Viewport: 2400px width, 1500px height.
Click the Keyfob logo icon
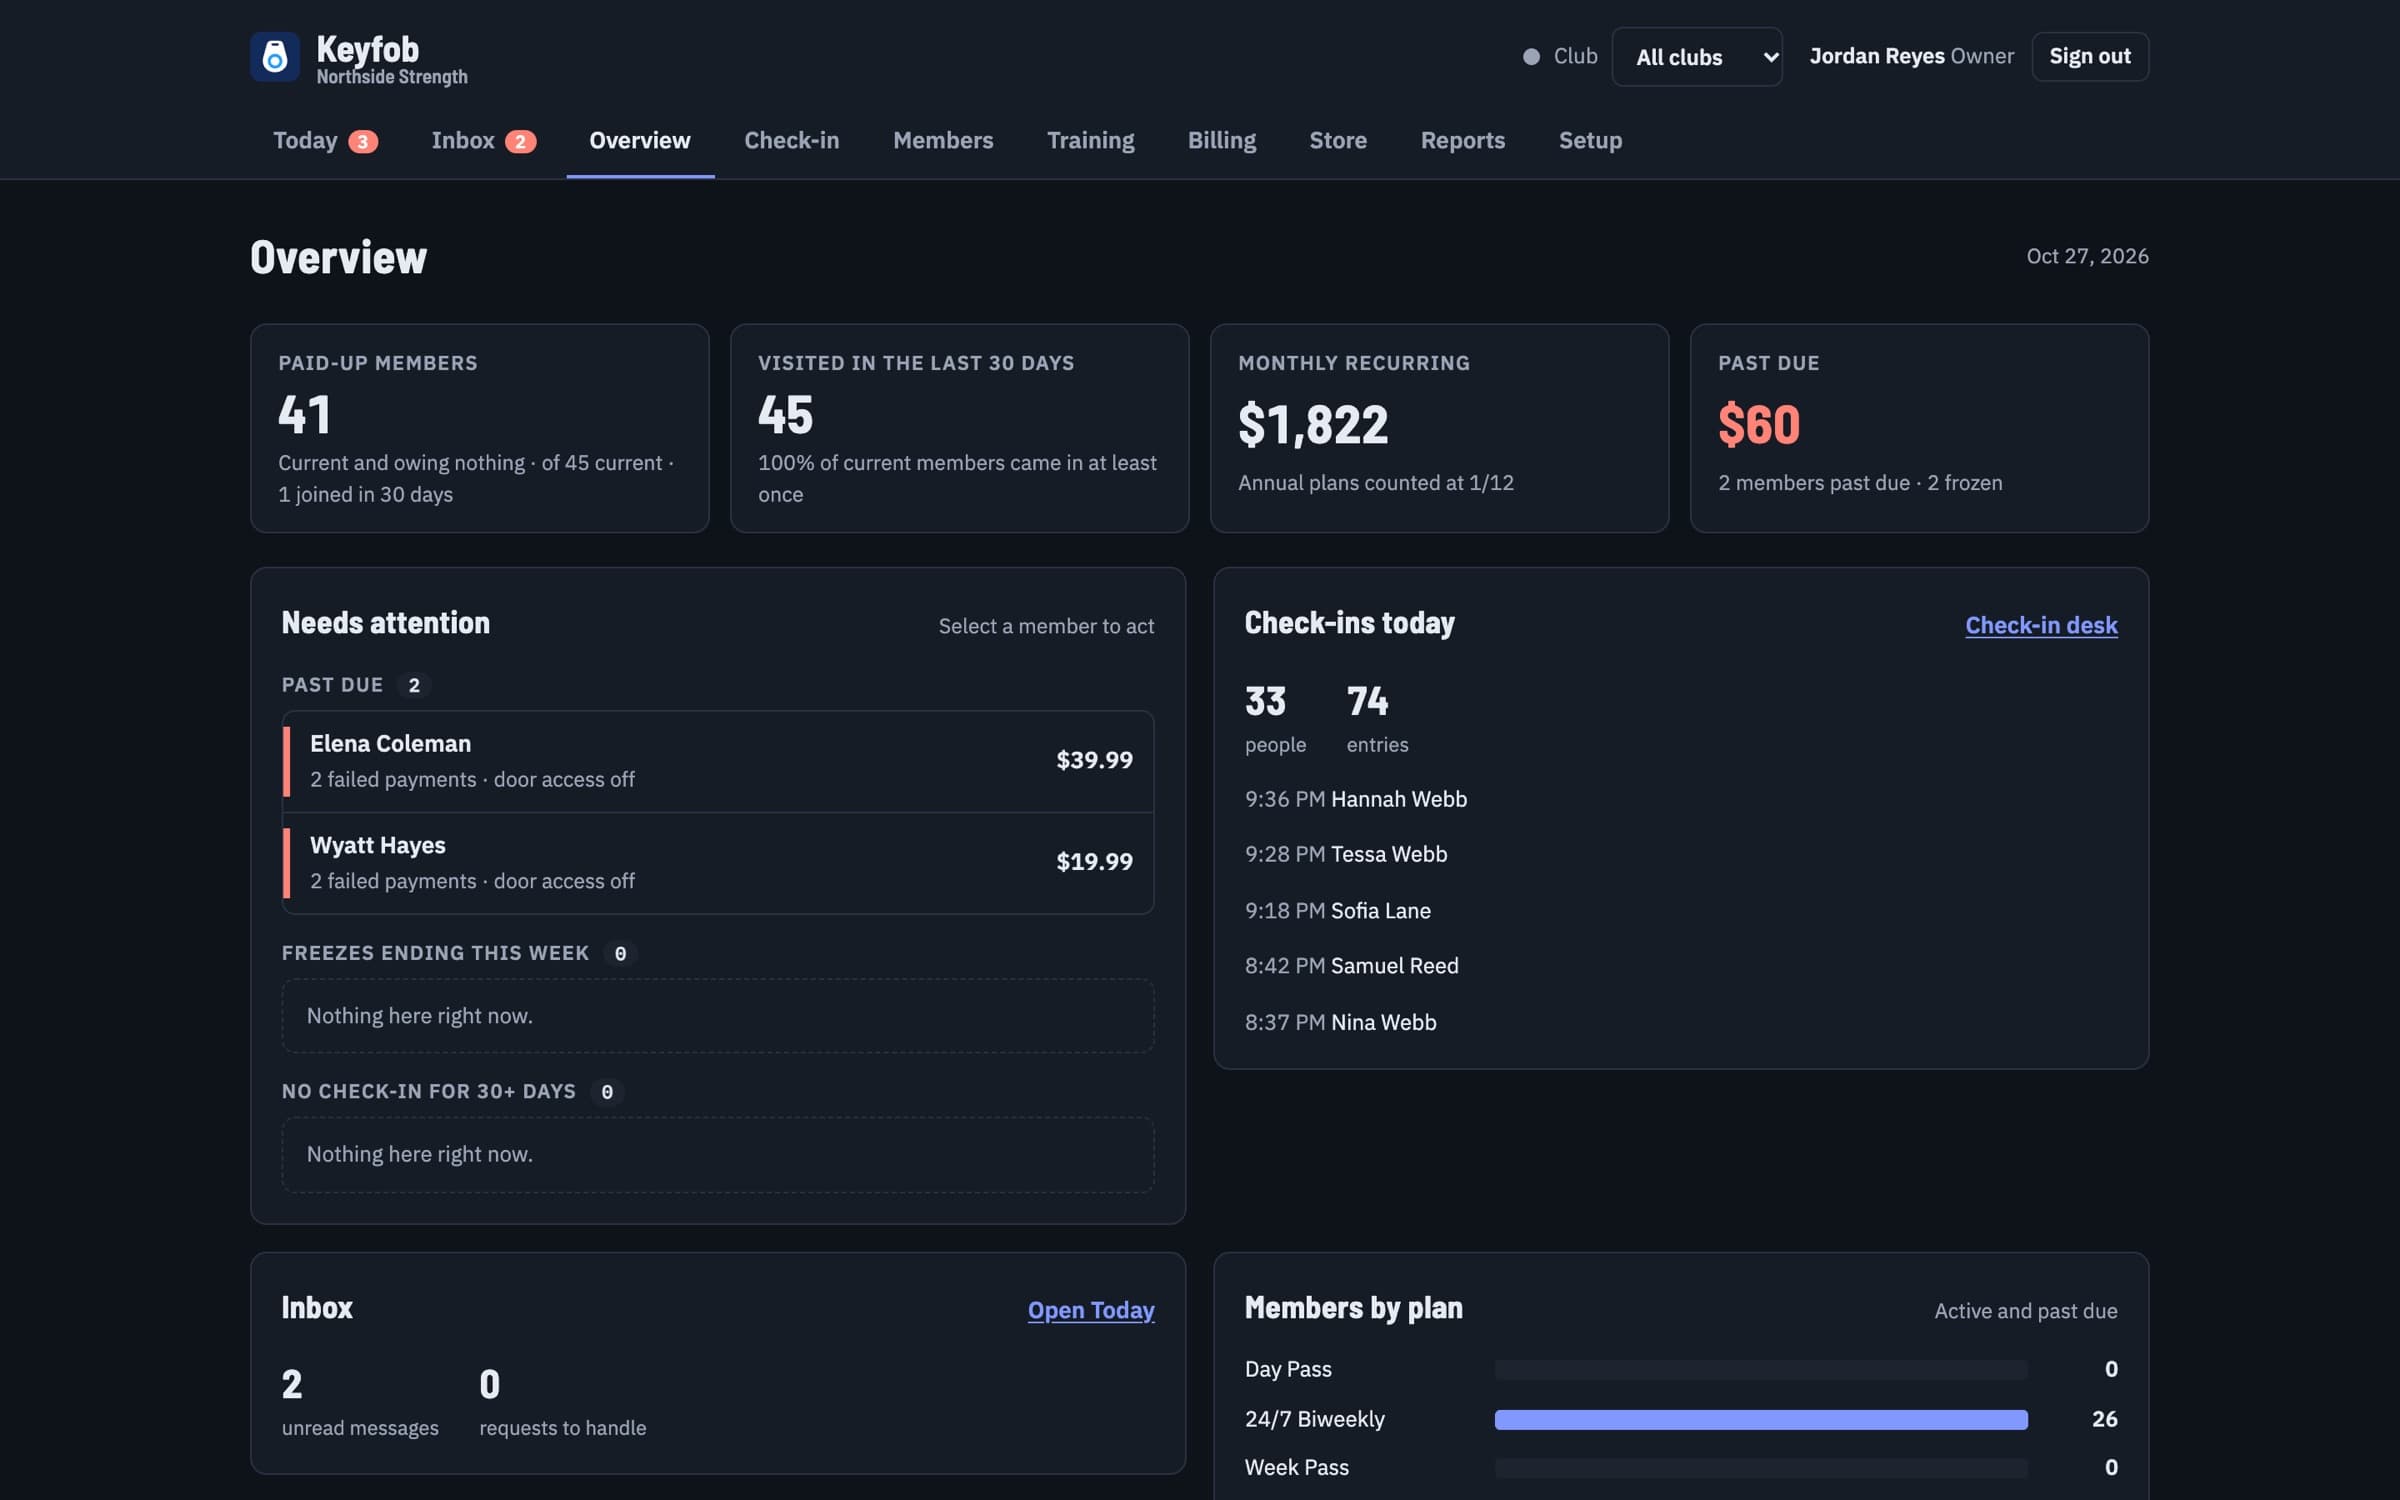274,57
